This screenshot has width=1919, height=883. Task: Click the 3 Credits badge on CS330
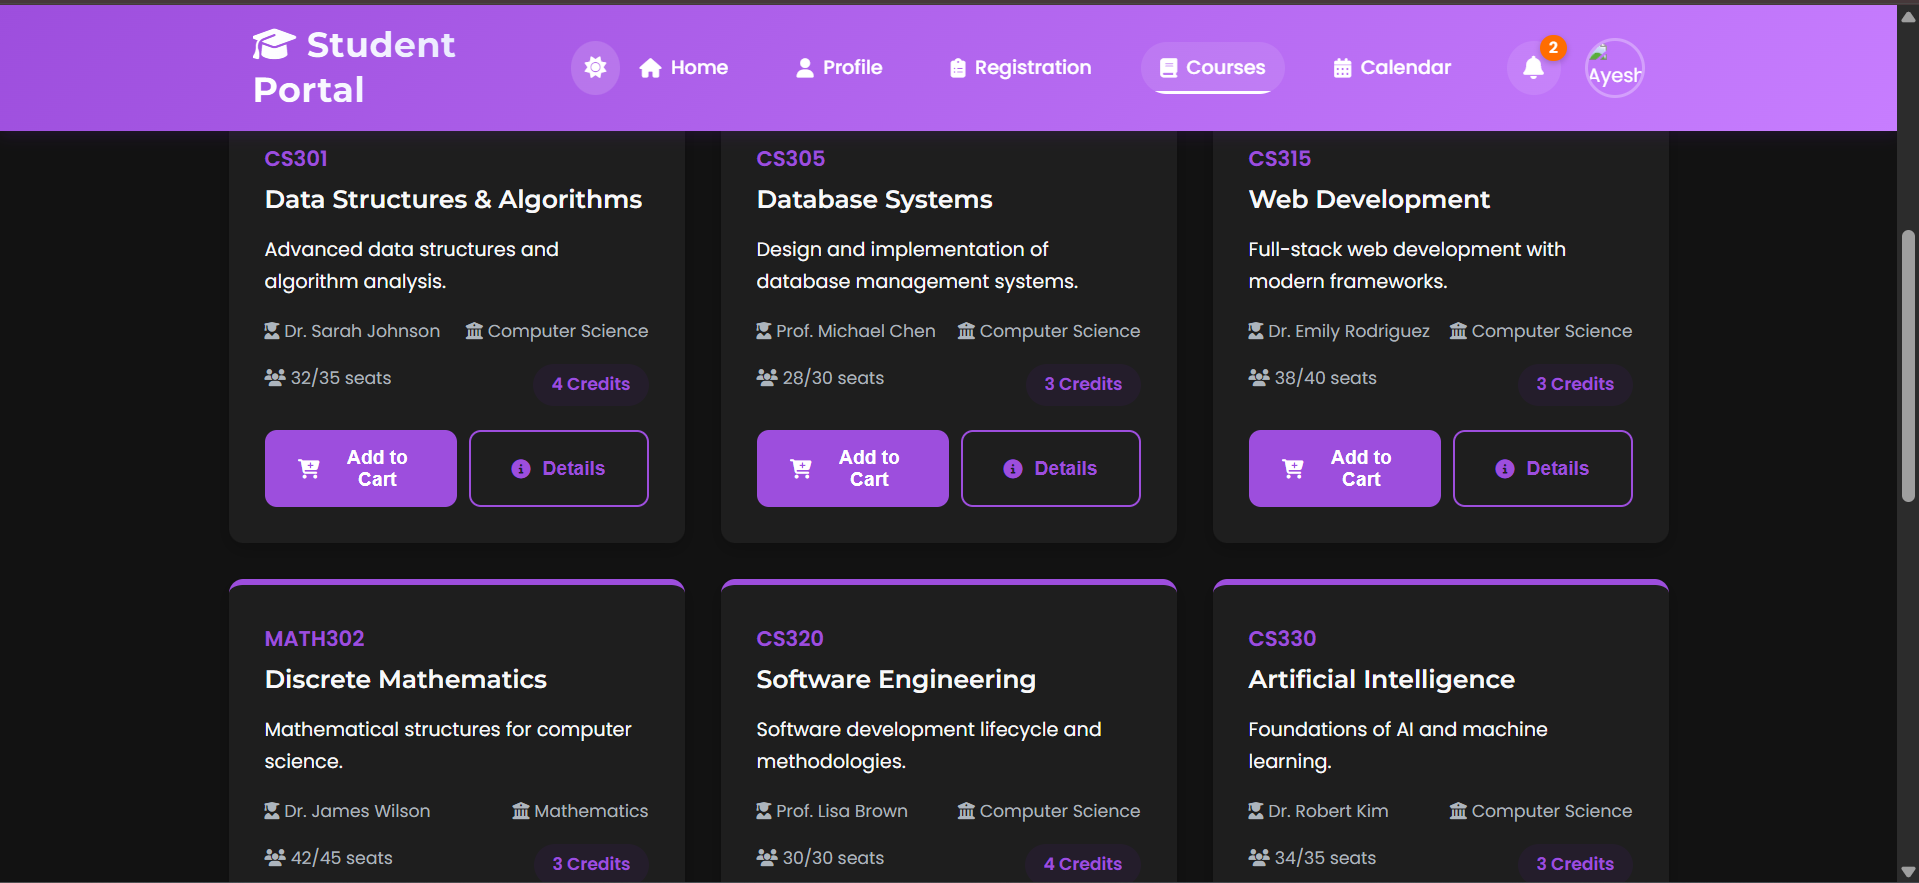1575,864
